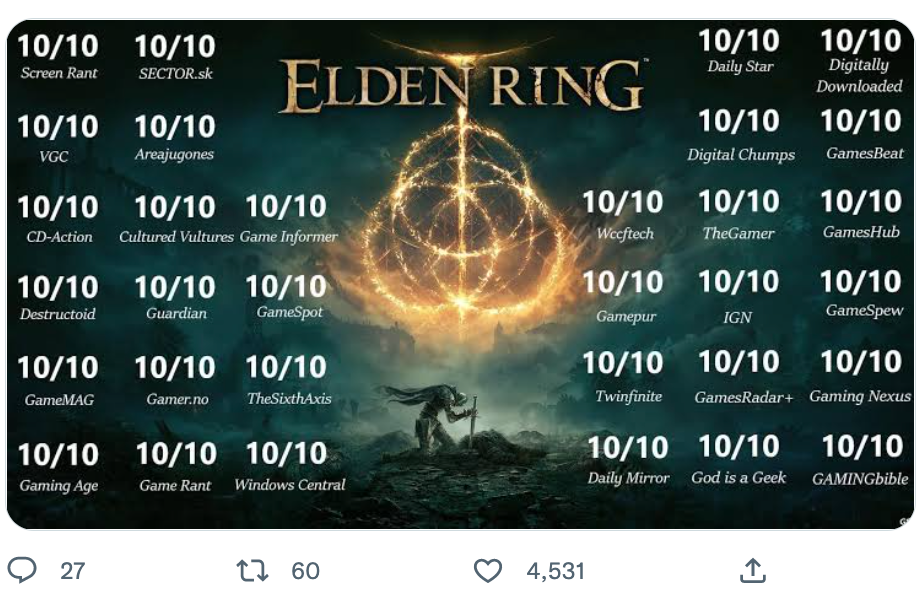The height and width of the screenshot is (600, 924).
Task: Click the reply speech bubble icon
Action: (x=22, y=570)
